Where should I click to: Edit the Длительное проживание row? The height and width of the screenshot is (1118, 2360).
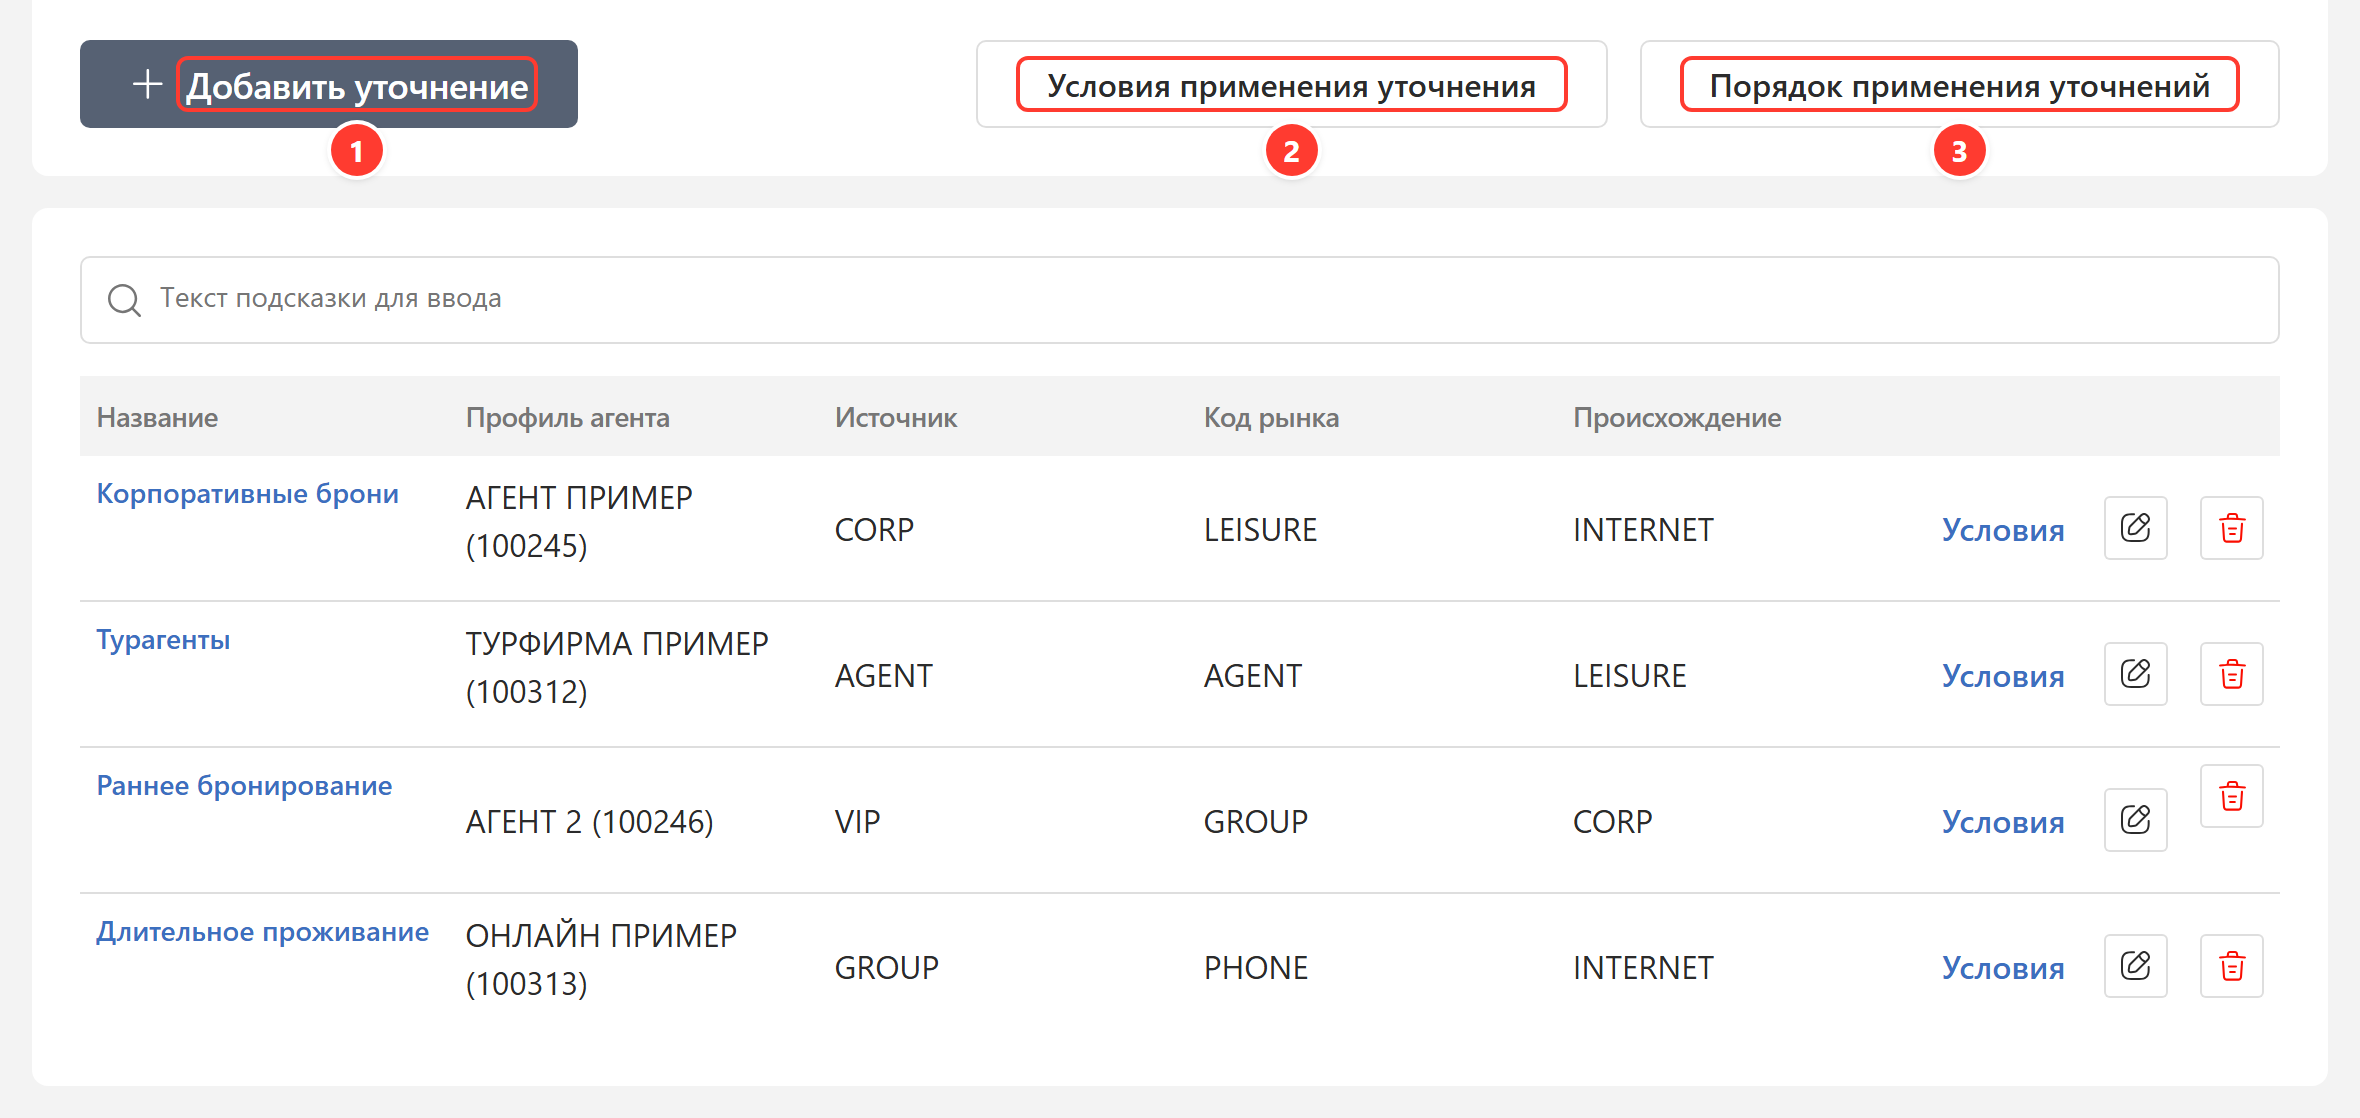2136,966
